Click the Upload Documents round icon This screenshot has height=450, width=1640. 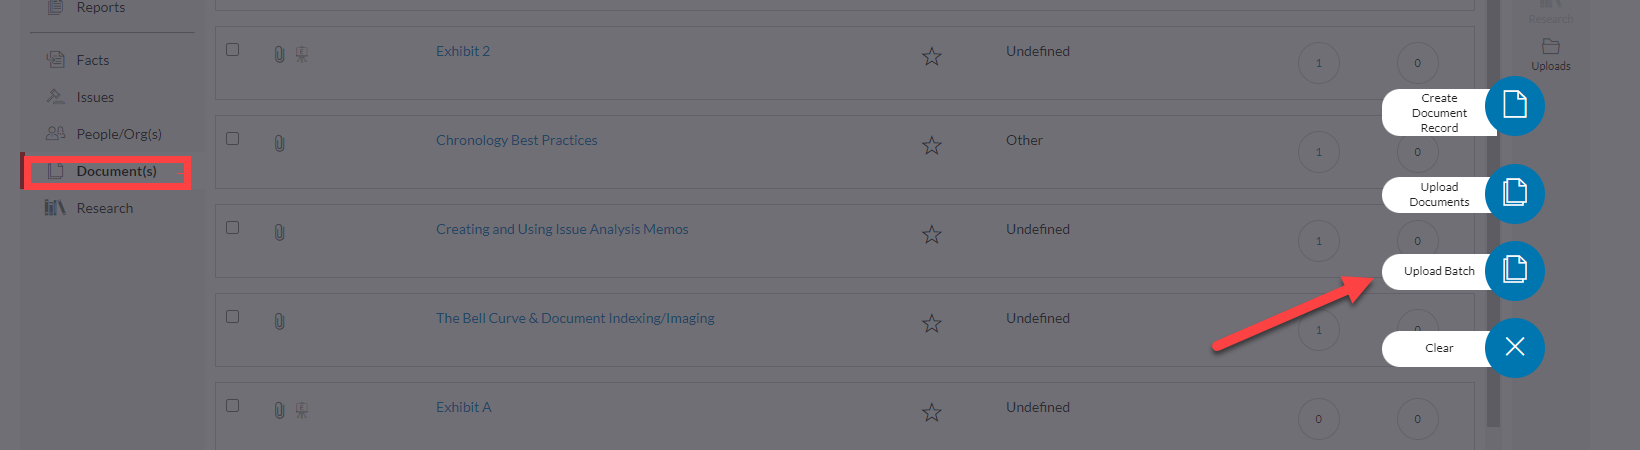(x=1514, y=193)
